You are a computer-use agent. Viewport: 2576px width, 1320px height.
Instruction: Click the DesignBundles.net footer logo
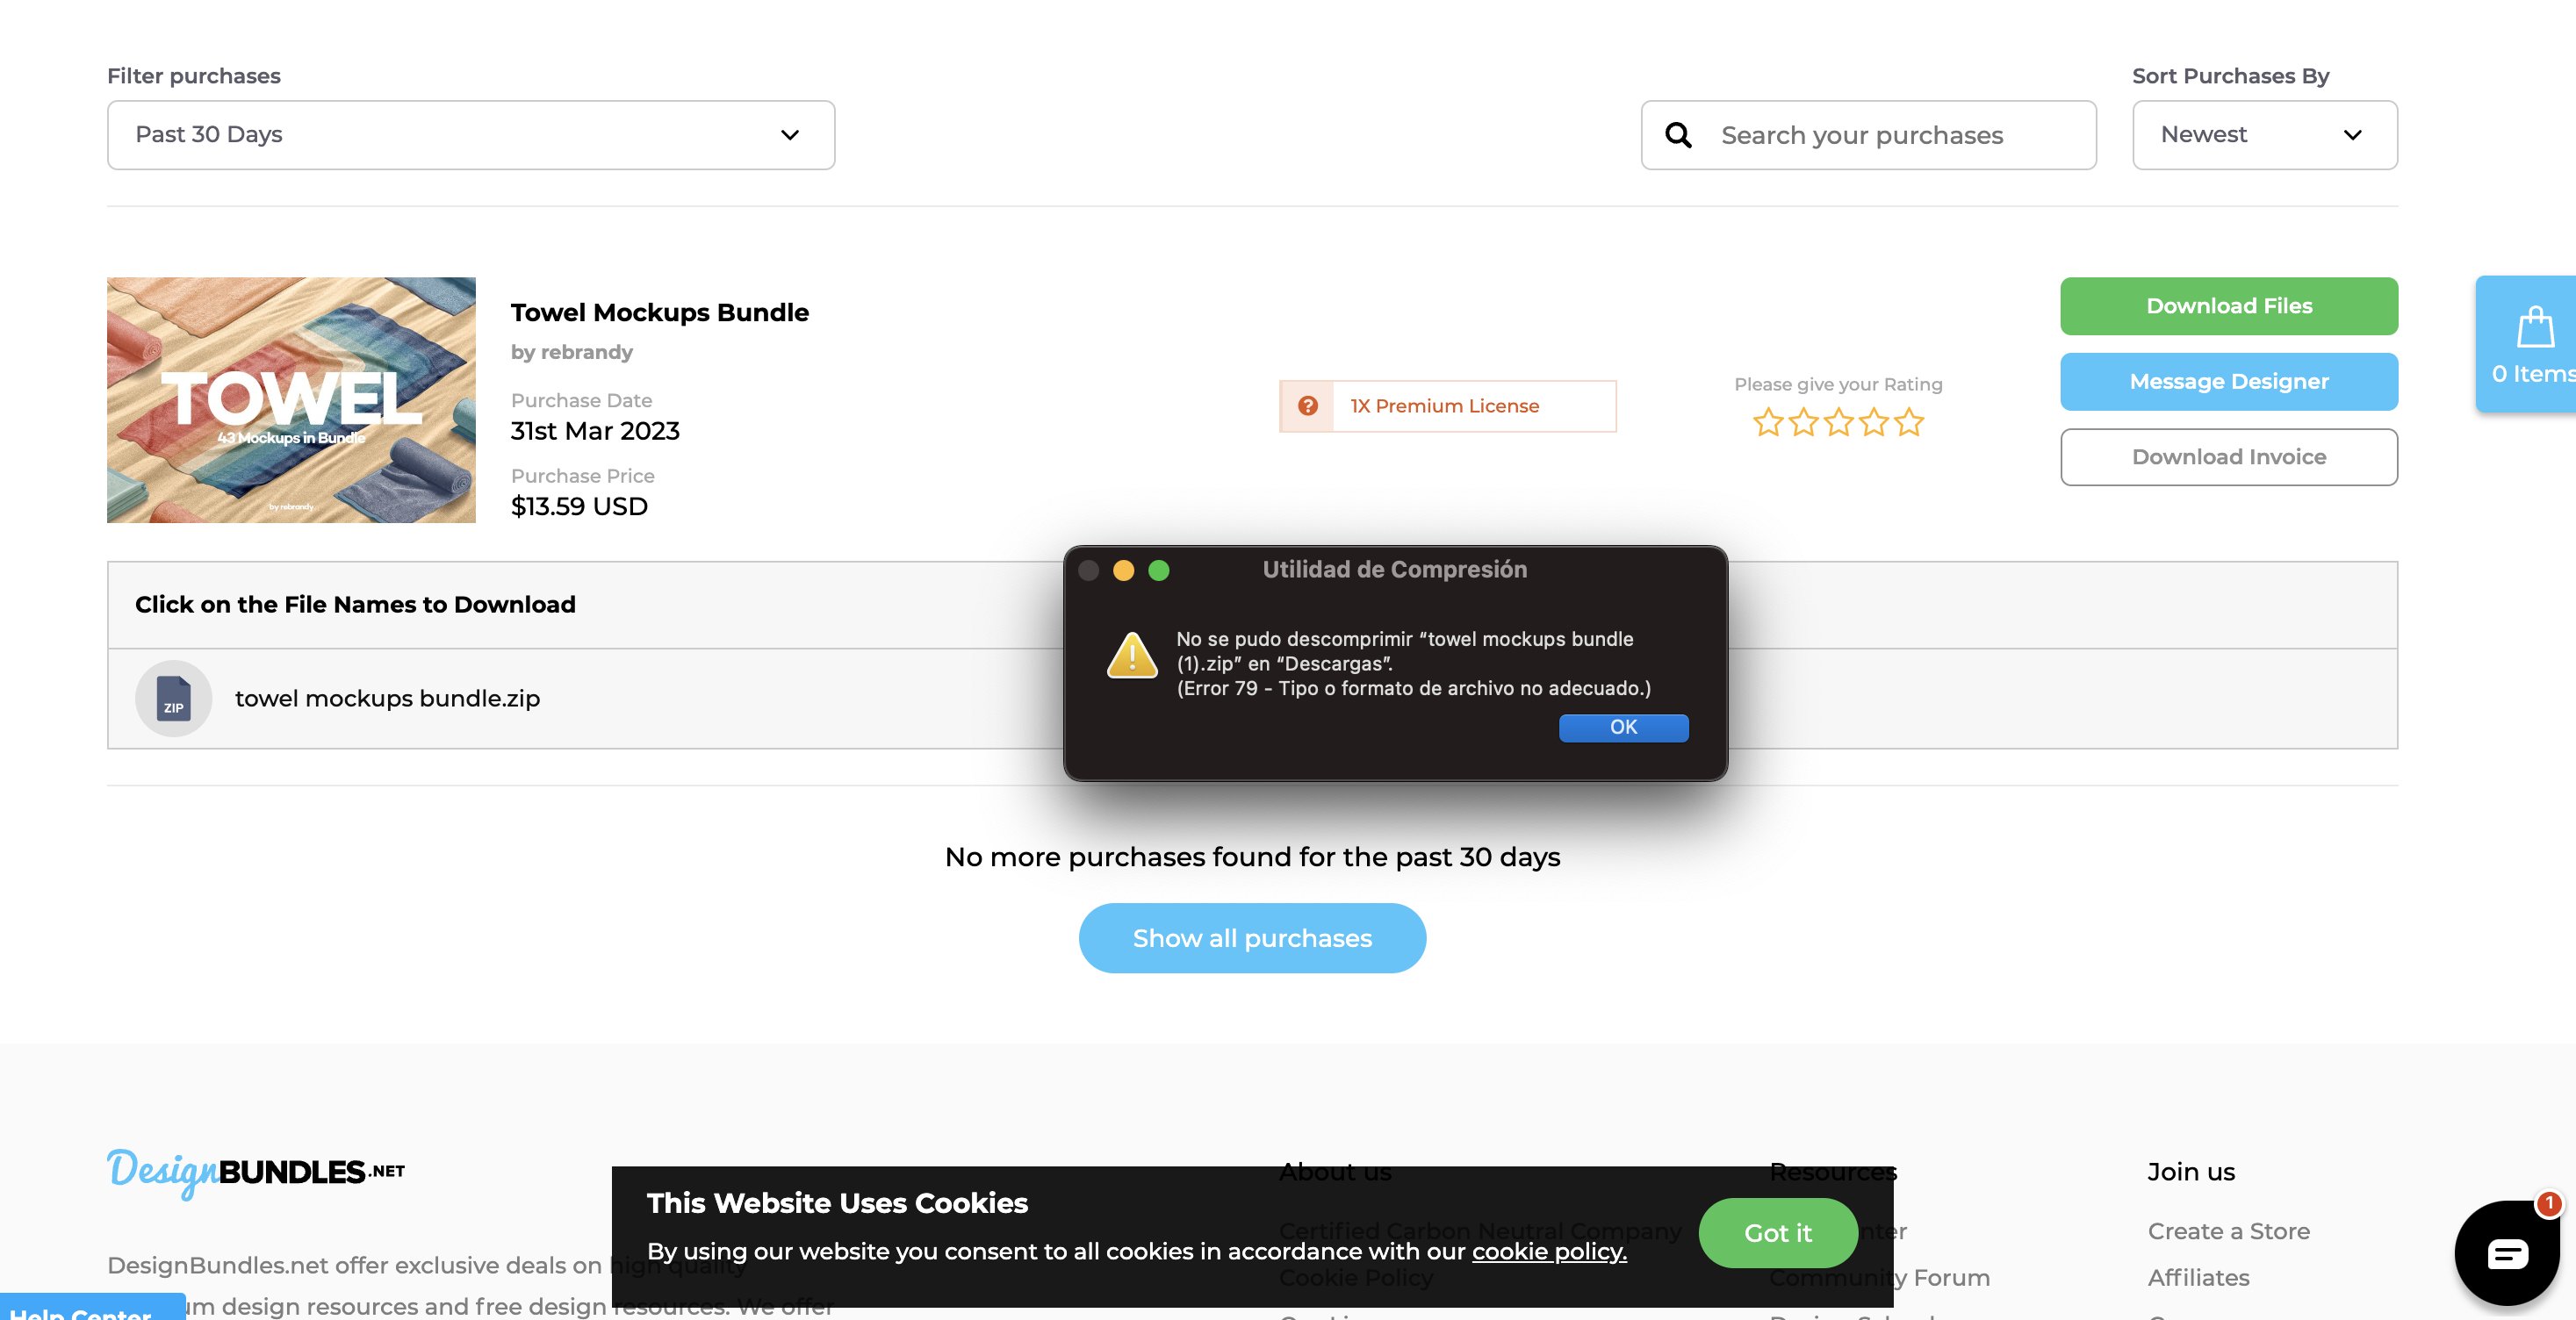pyautogui.click(x=256, y=1172)
